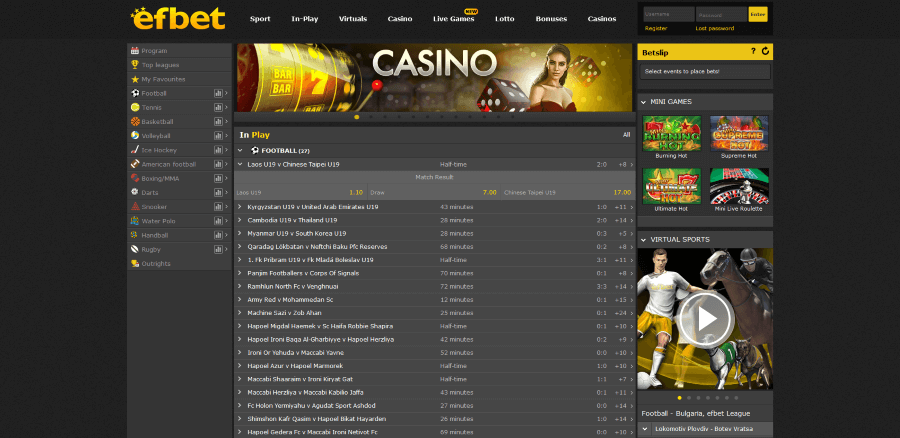Expand Cambodia U19 v Thailand U19 match

tap(240, 220)
